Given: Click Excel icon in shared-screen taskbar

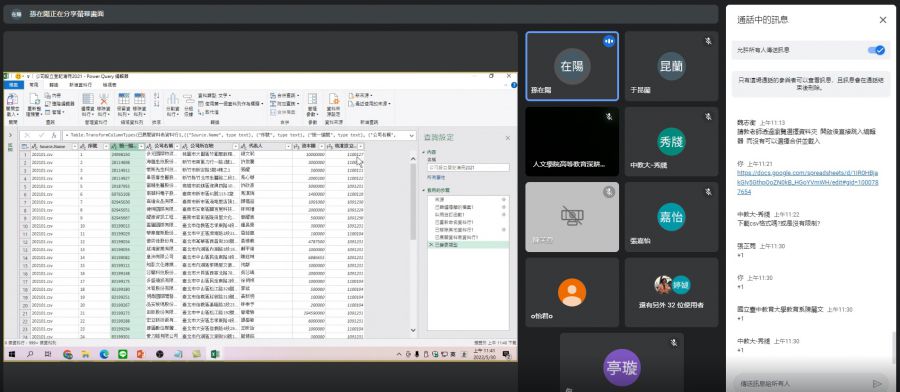Looking at the screenshot, I should pos(215,354).
